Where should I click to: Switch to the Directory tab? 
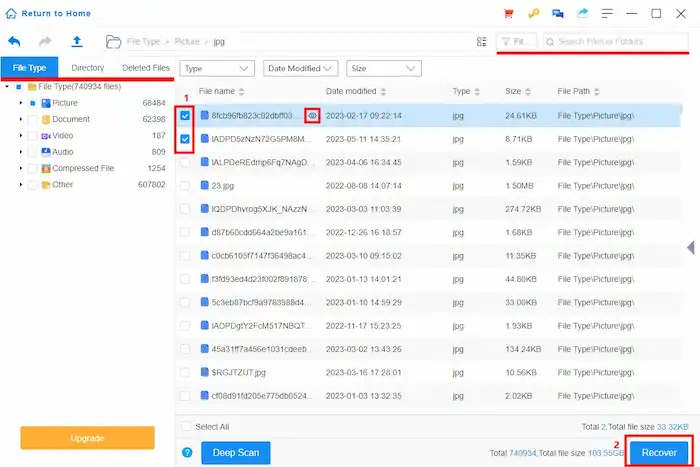click(x=88, y=68)
